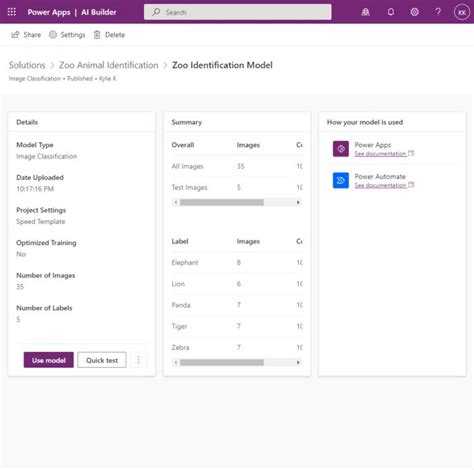Click the Speed Template value
Viewport: 474px width, 470px height.
(x=41, y=222)
